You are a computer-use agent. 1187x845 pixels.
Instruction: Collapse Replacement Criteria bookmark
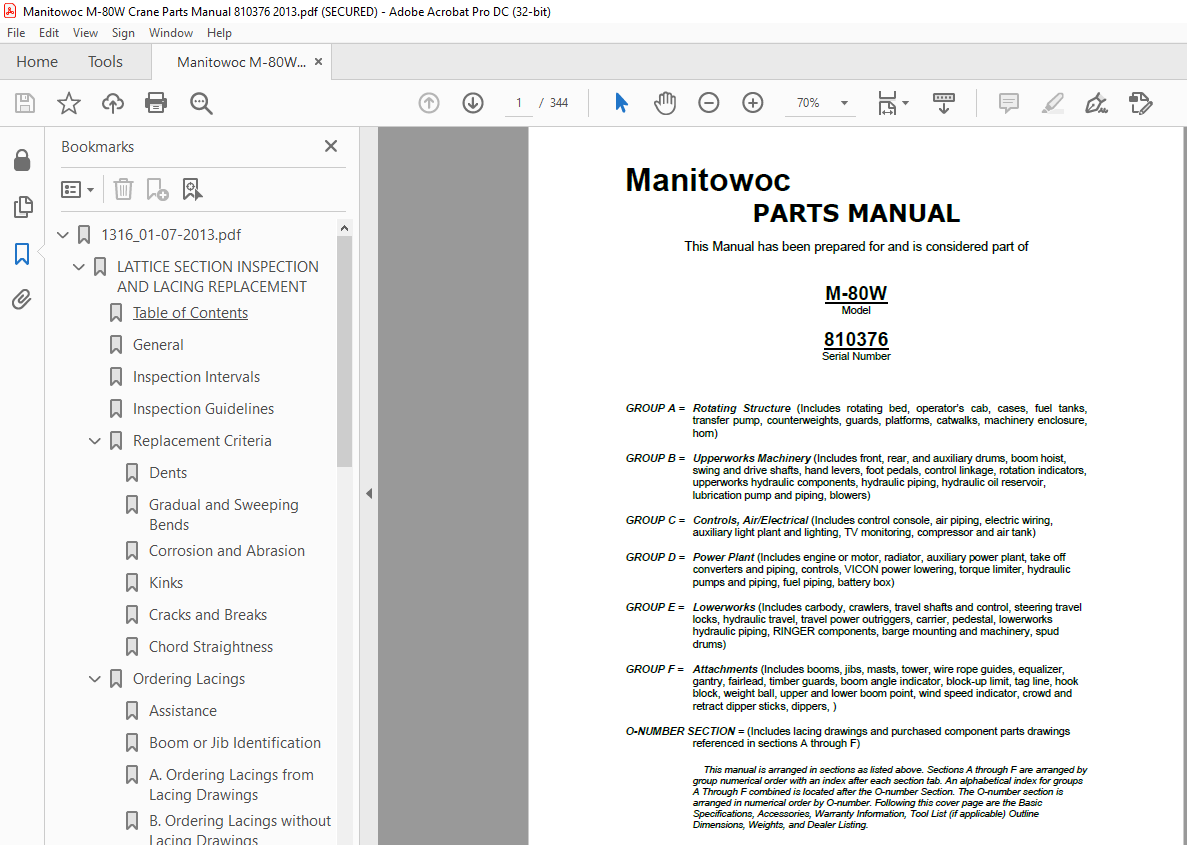pyautogui.click(x=95, y=441)
